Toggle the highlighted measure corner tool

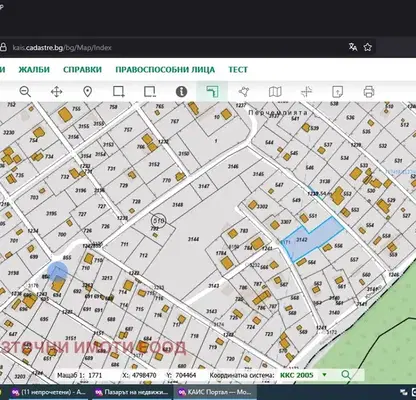(x=212, y=91)
